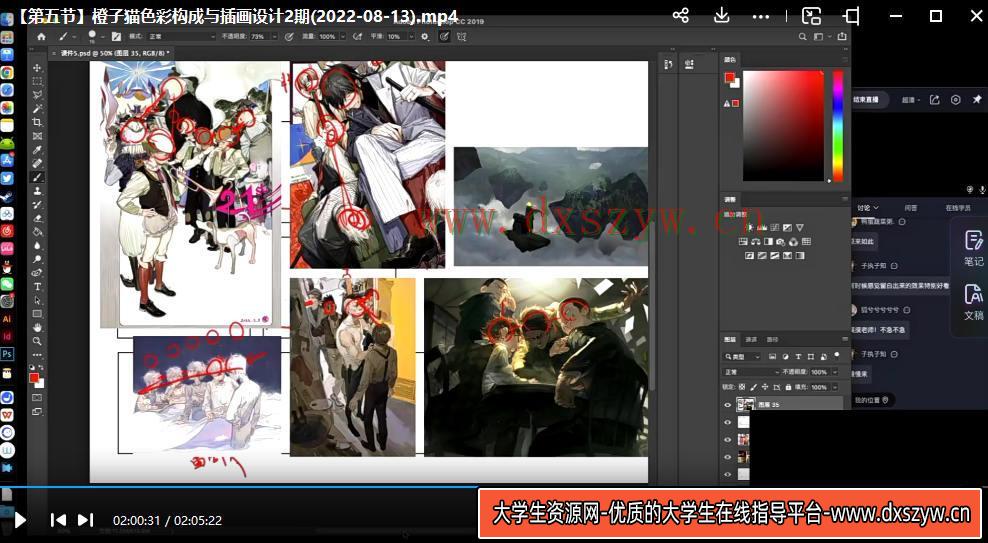This screenshot has height=543, width=988.
Task: Open the 问答 tab in live panel
Action: (x=910, y=207)
